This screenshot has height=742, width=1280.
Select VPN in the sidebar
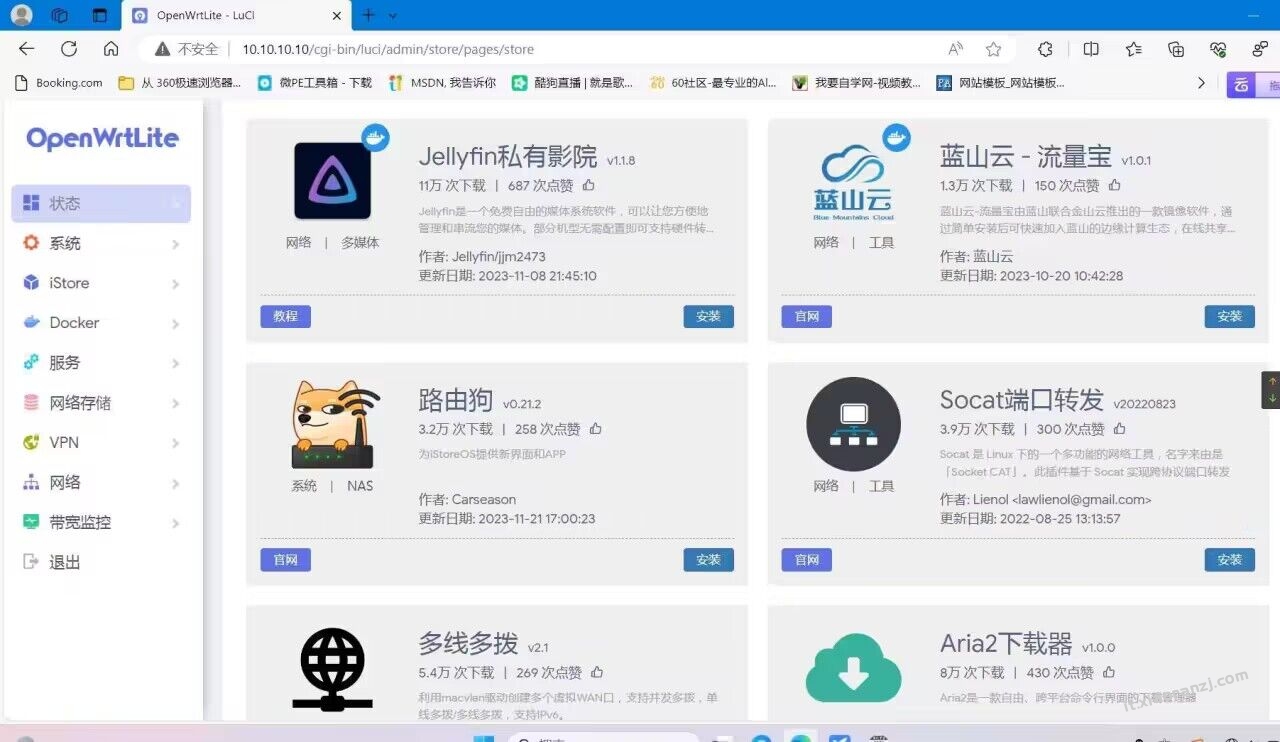pyautogui.click(x=101, y=443)
